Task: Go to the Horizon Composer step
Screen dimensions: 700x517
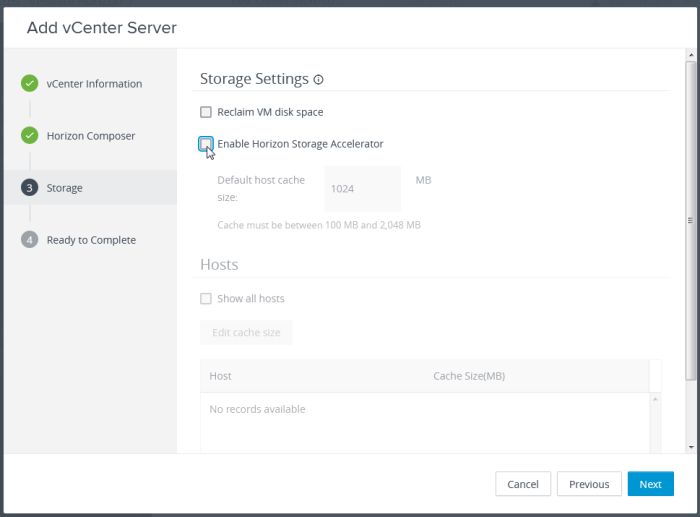Action: (x=91, y=136)
